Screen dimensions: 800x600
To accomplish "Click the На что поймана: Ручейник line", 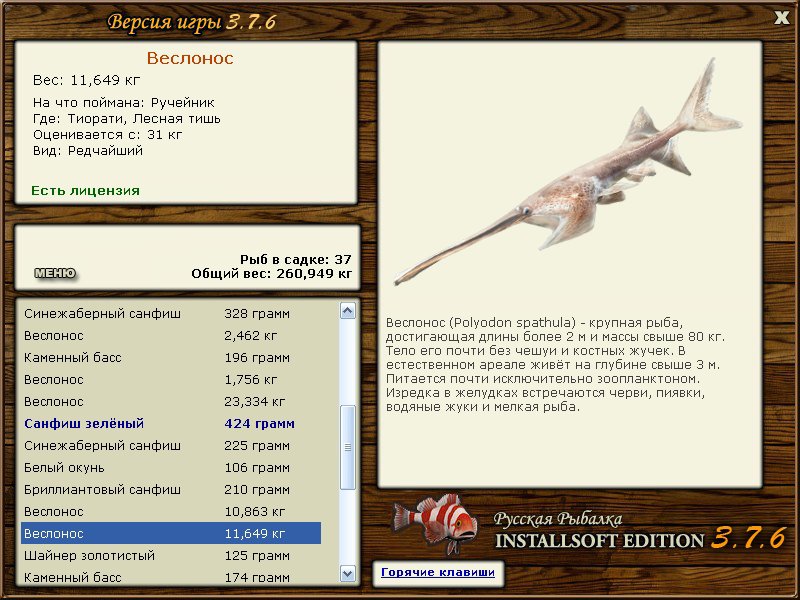I will 123,103.
